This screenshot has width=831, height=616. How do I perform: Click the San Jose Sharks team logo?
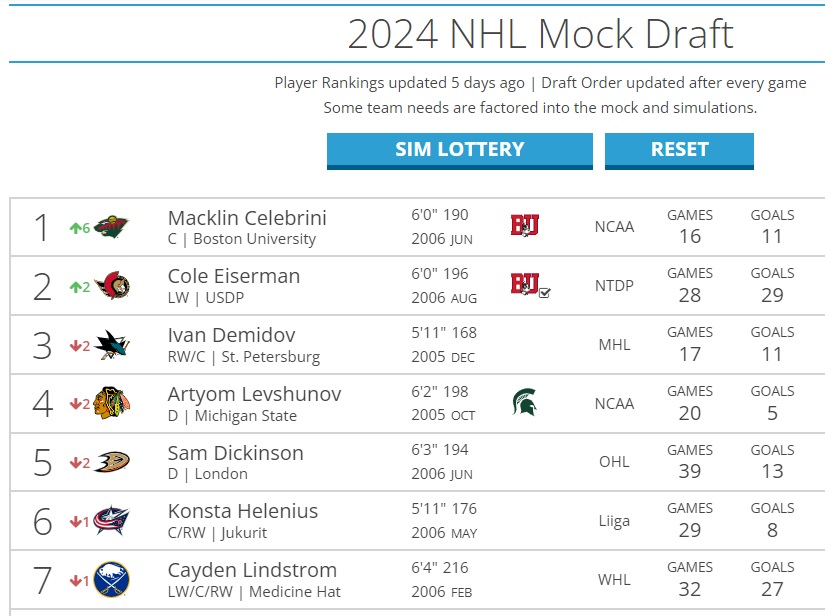coord(112,345)
